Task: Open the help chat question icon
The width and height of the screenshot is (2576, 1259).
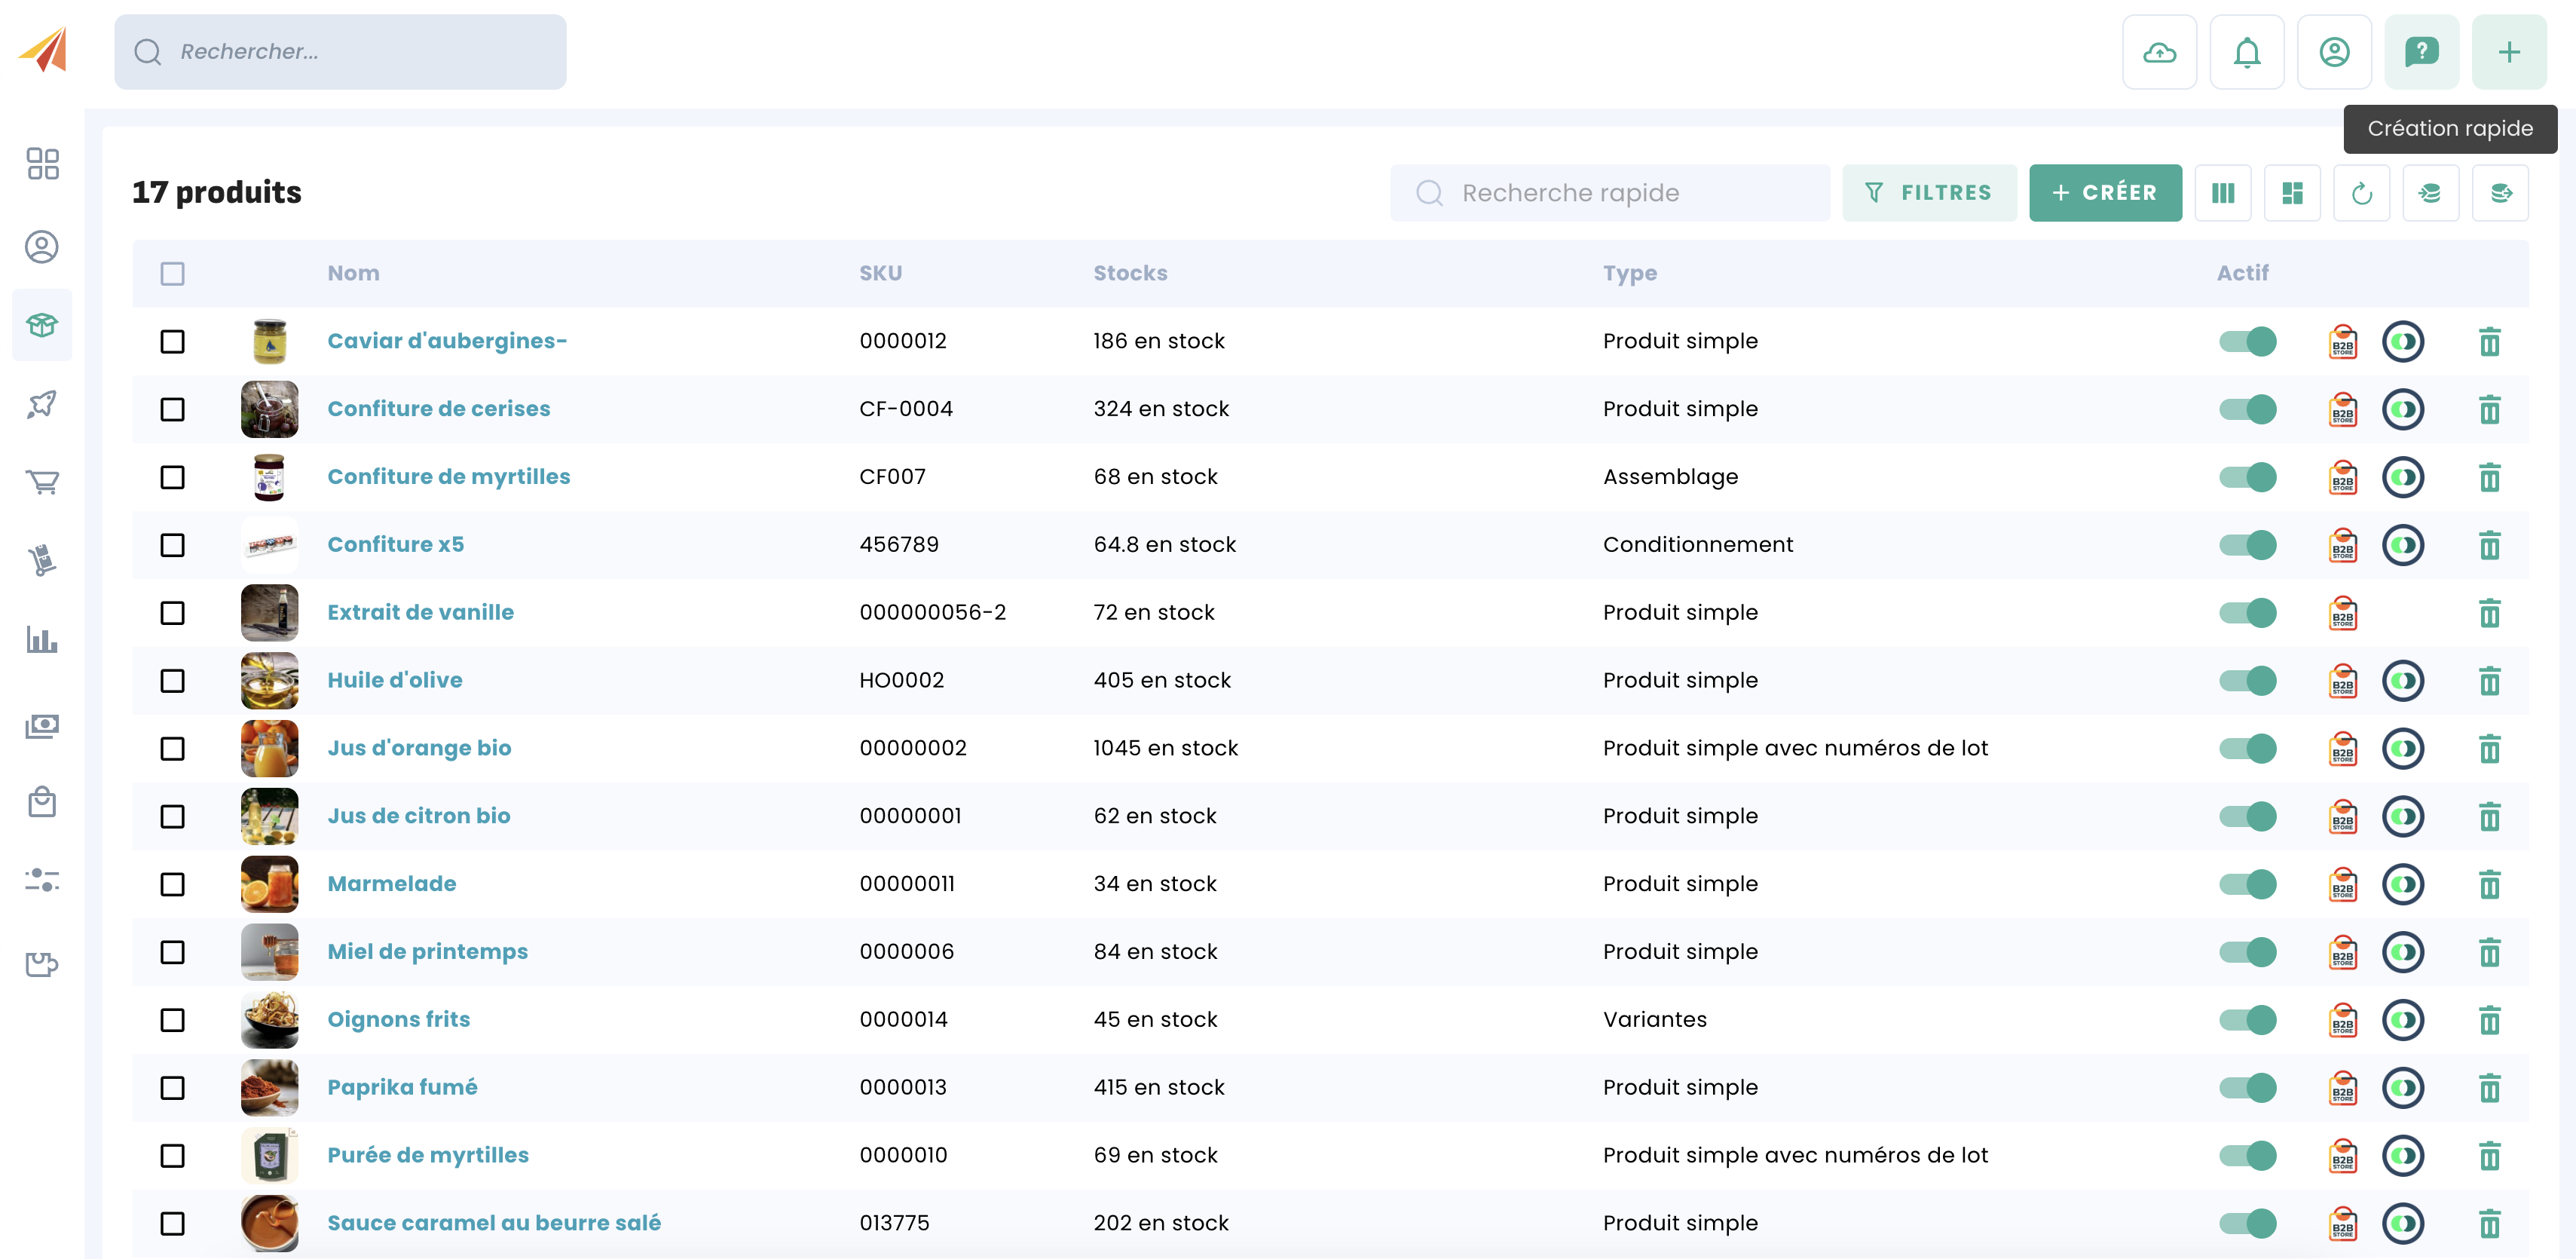Action: (x=2421, y=52)
